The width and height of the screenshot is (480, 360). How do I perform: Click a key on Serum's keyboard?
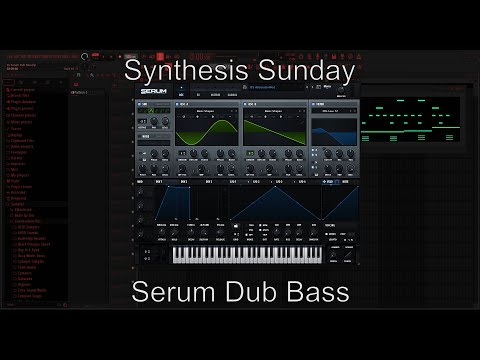(247, 255)
